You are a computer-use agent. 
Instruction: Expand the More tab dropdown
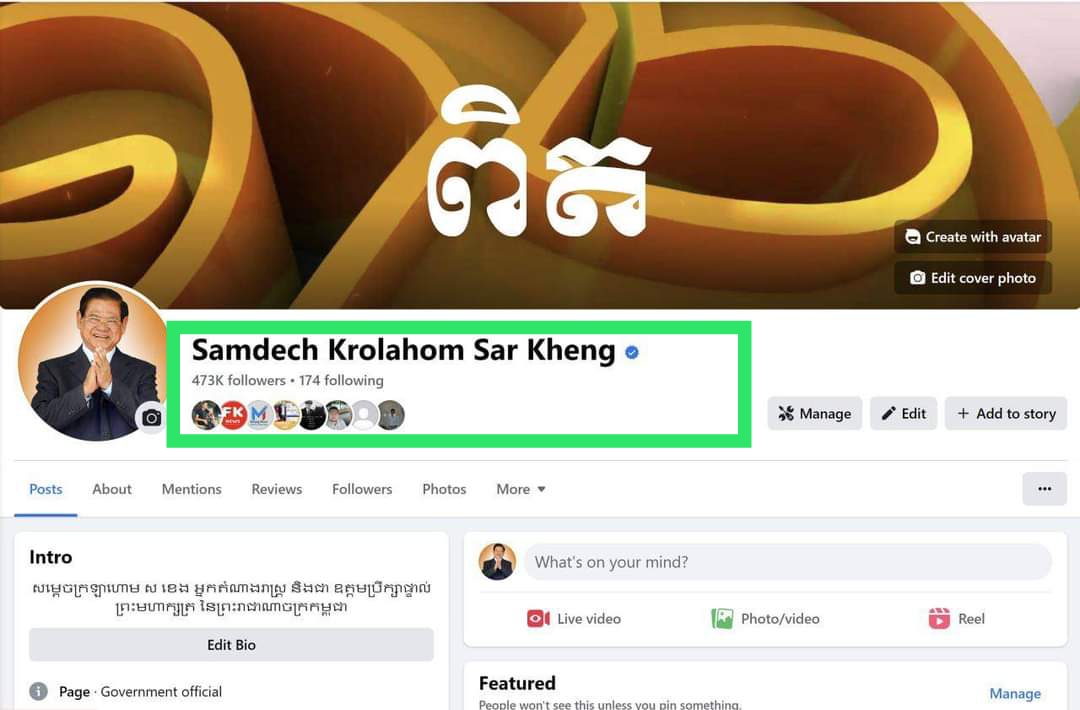click(x=521, y=489)
